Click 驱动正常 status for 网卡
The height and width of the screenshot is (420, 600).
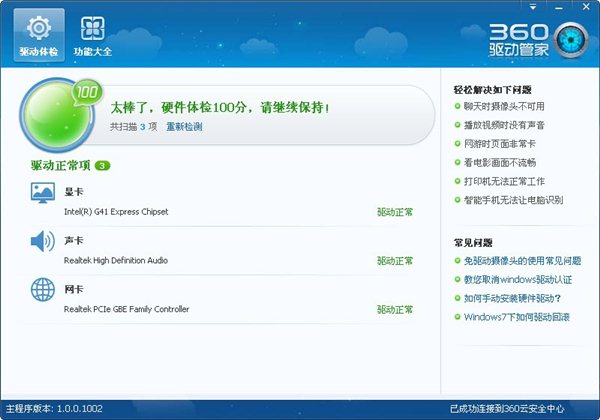click(x=395, y=309)
